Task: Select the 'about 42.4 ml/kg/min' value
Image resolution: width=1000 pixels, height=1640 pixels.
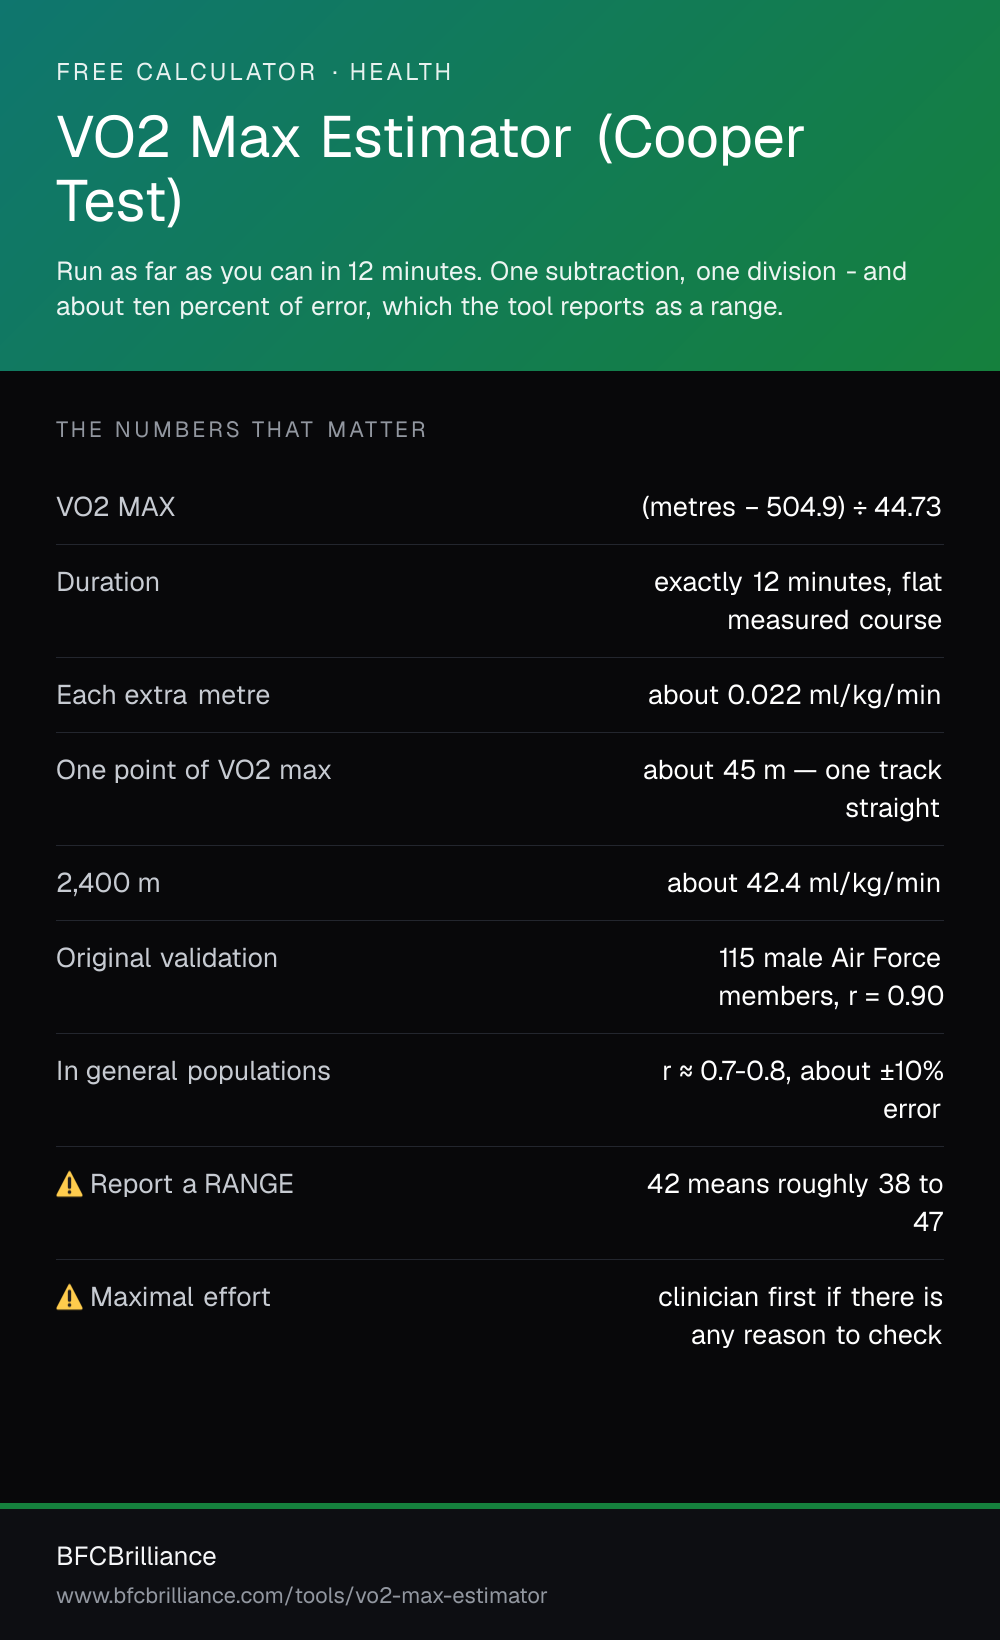Action: [x=804, y=883]
